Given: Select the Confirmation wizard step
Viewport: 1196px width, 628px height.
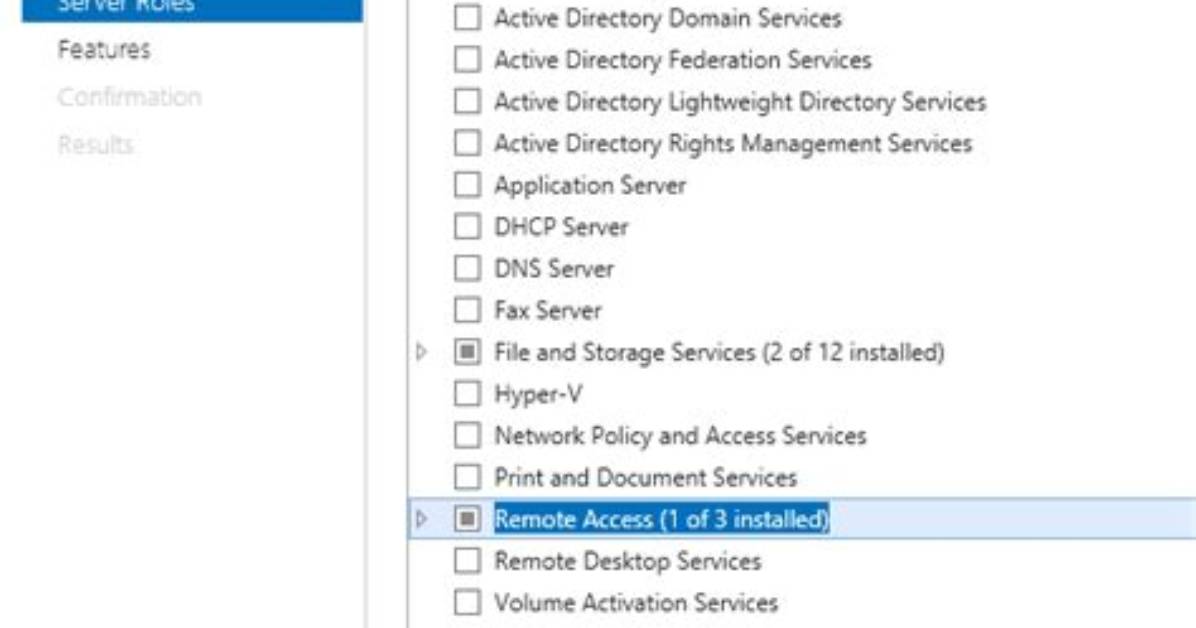Looking at the screenshot, I should tap(130, 97).
